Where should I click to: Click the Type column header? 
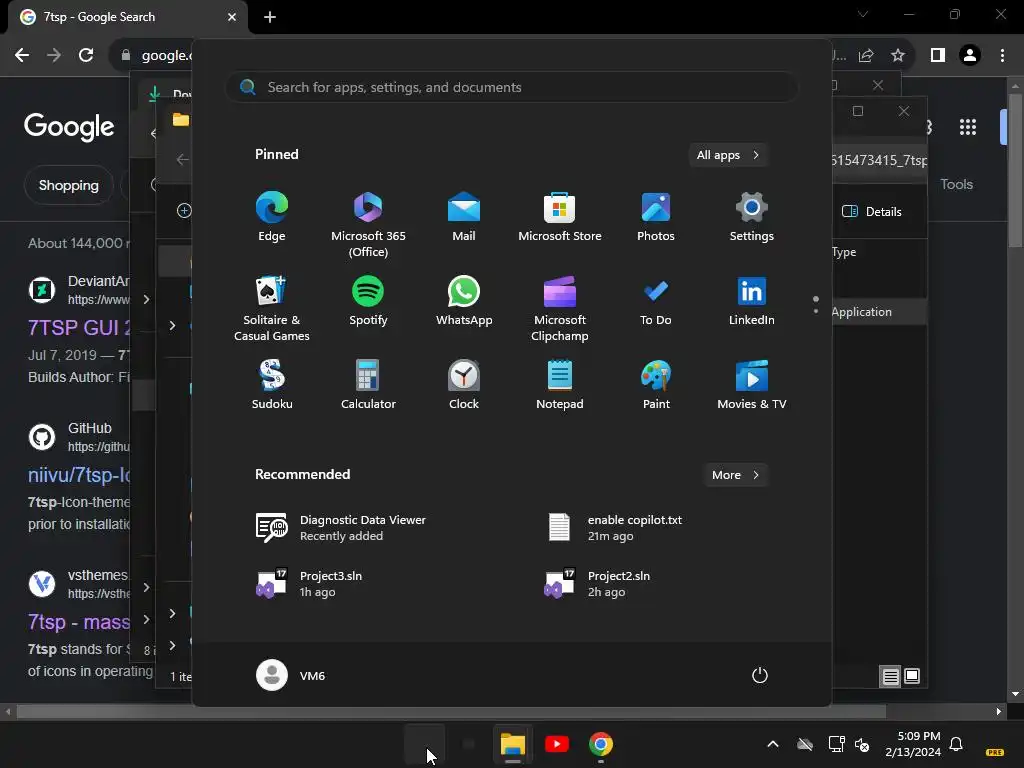[844, 252]
